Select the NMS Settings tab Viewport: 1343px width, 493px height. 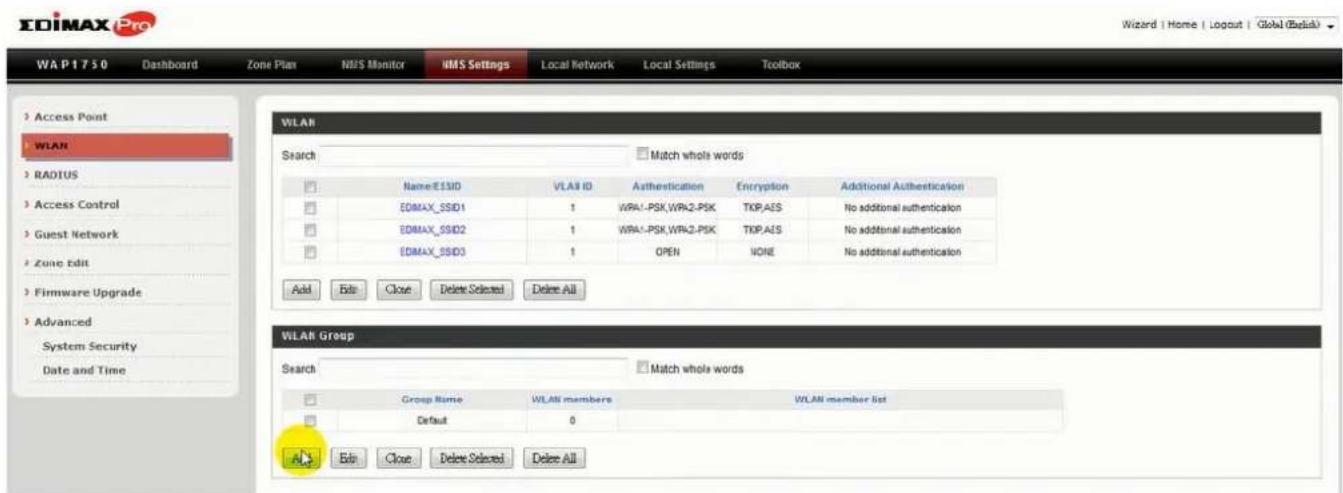pos(475,65)
